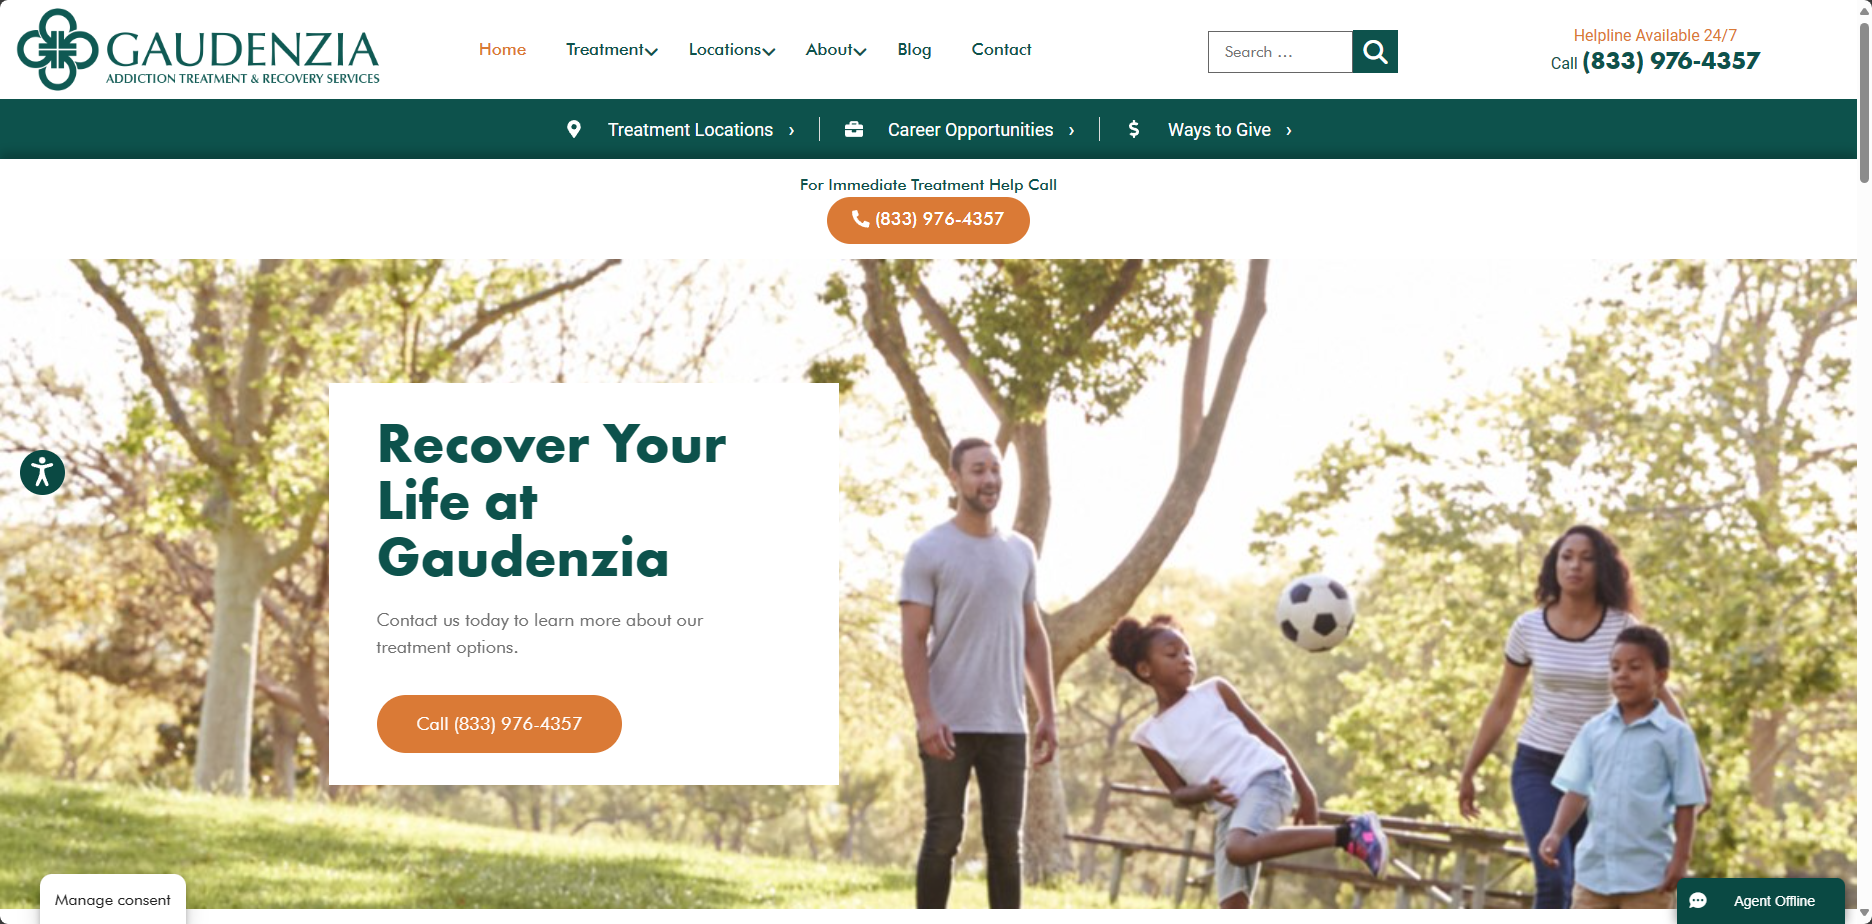This screenshot has height=924, width=1872.
Task: Expand the Treatment dropdown menu
Action: pyautogui.click(x=611, y=50)
